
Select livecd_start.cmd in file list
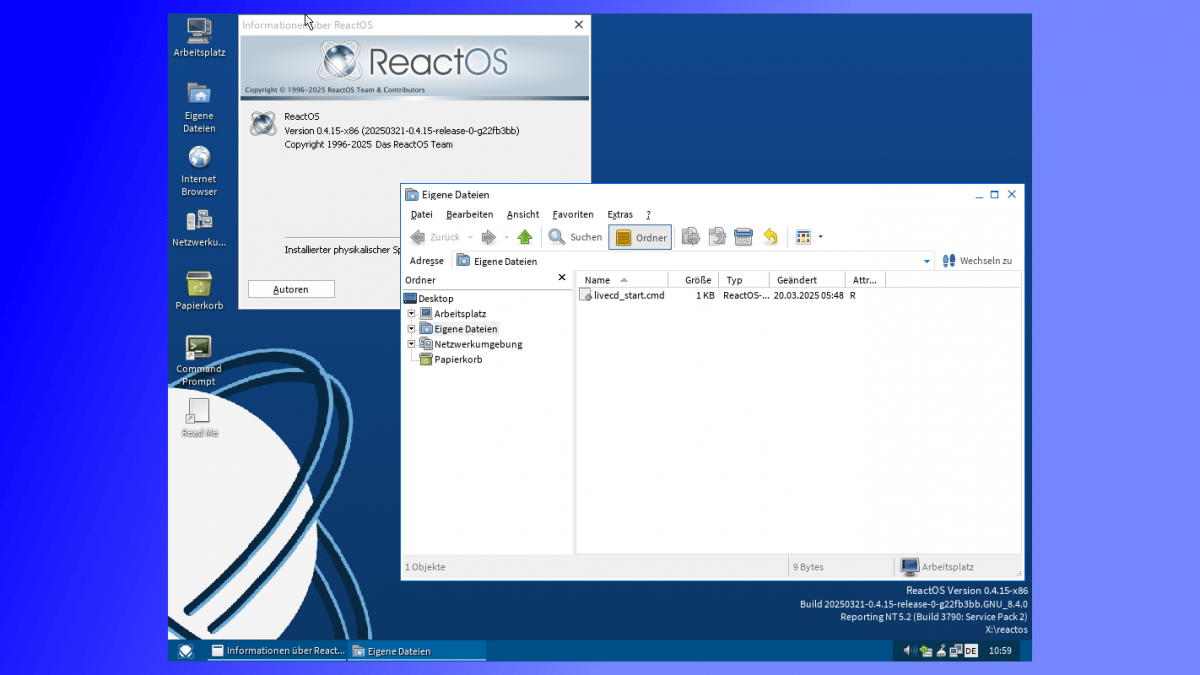click(628, 295)
